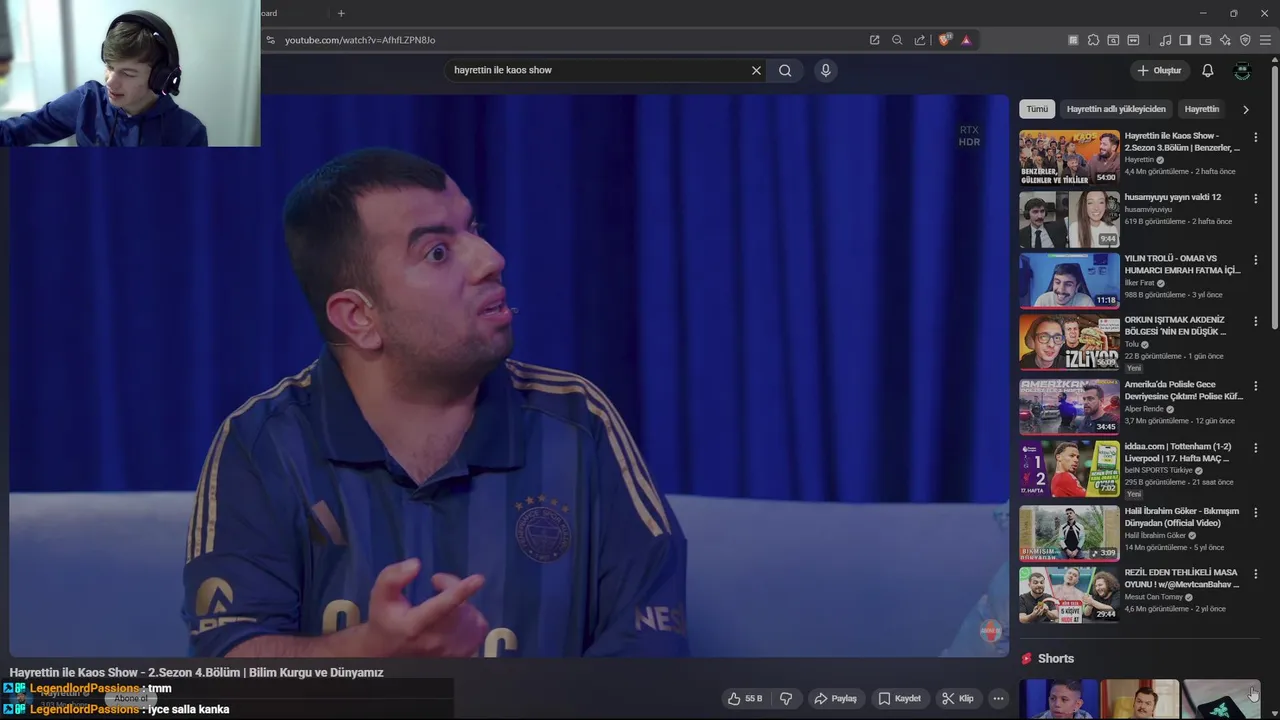Click the browser address bar URL
The image size is (1280, 720).
coord(360,40)
